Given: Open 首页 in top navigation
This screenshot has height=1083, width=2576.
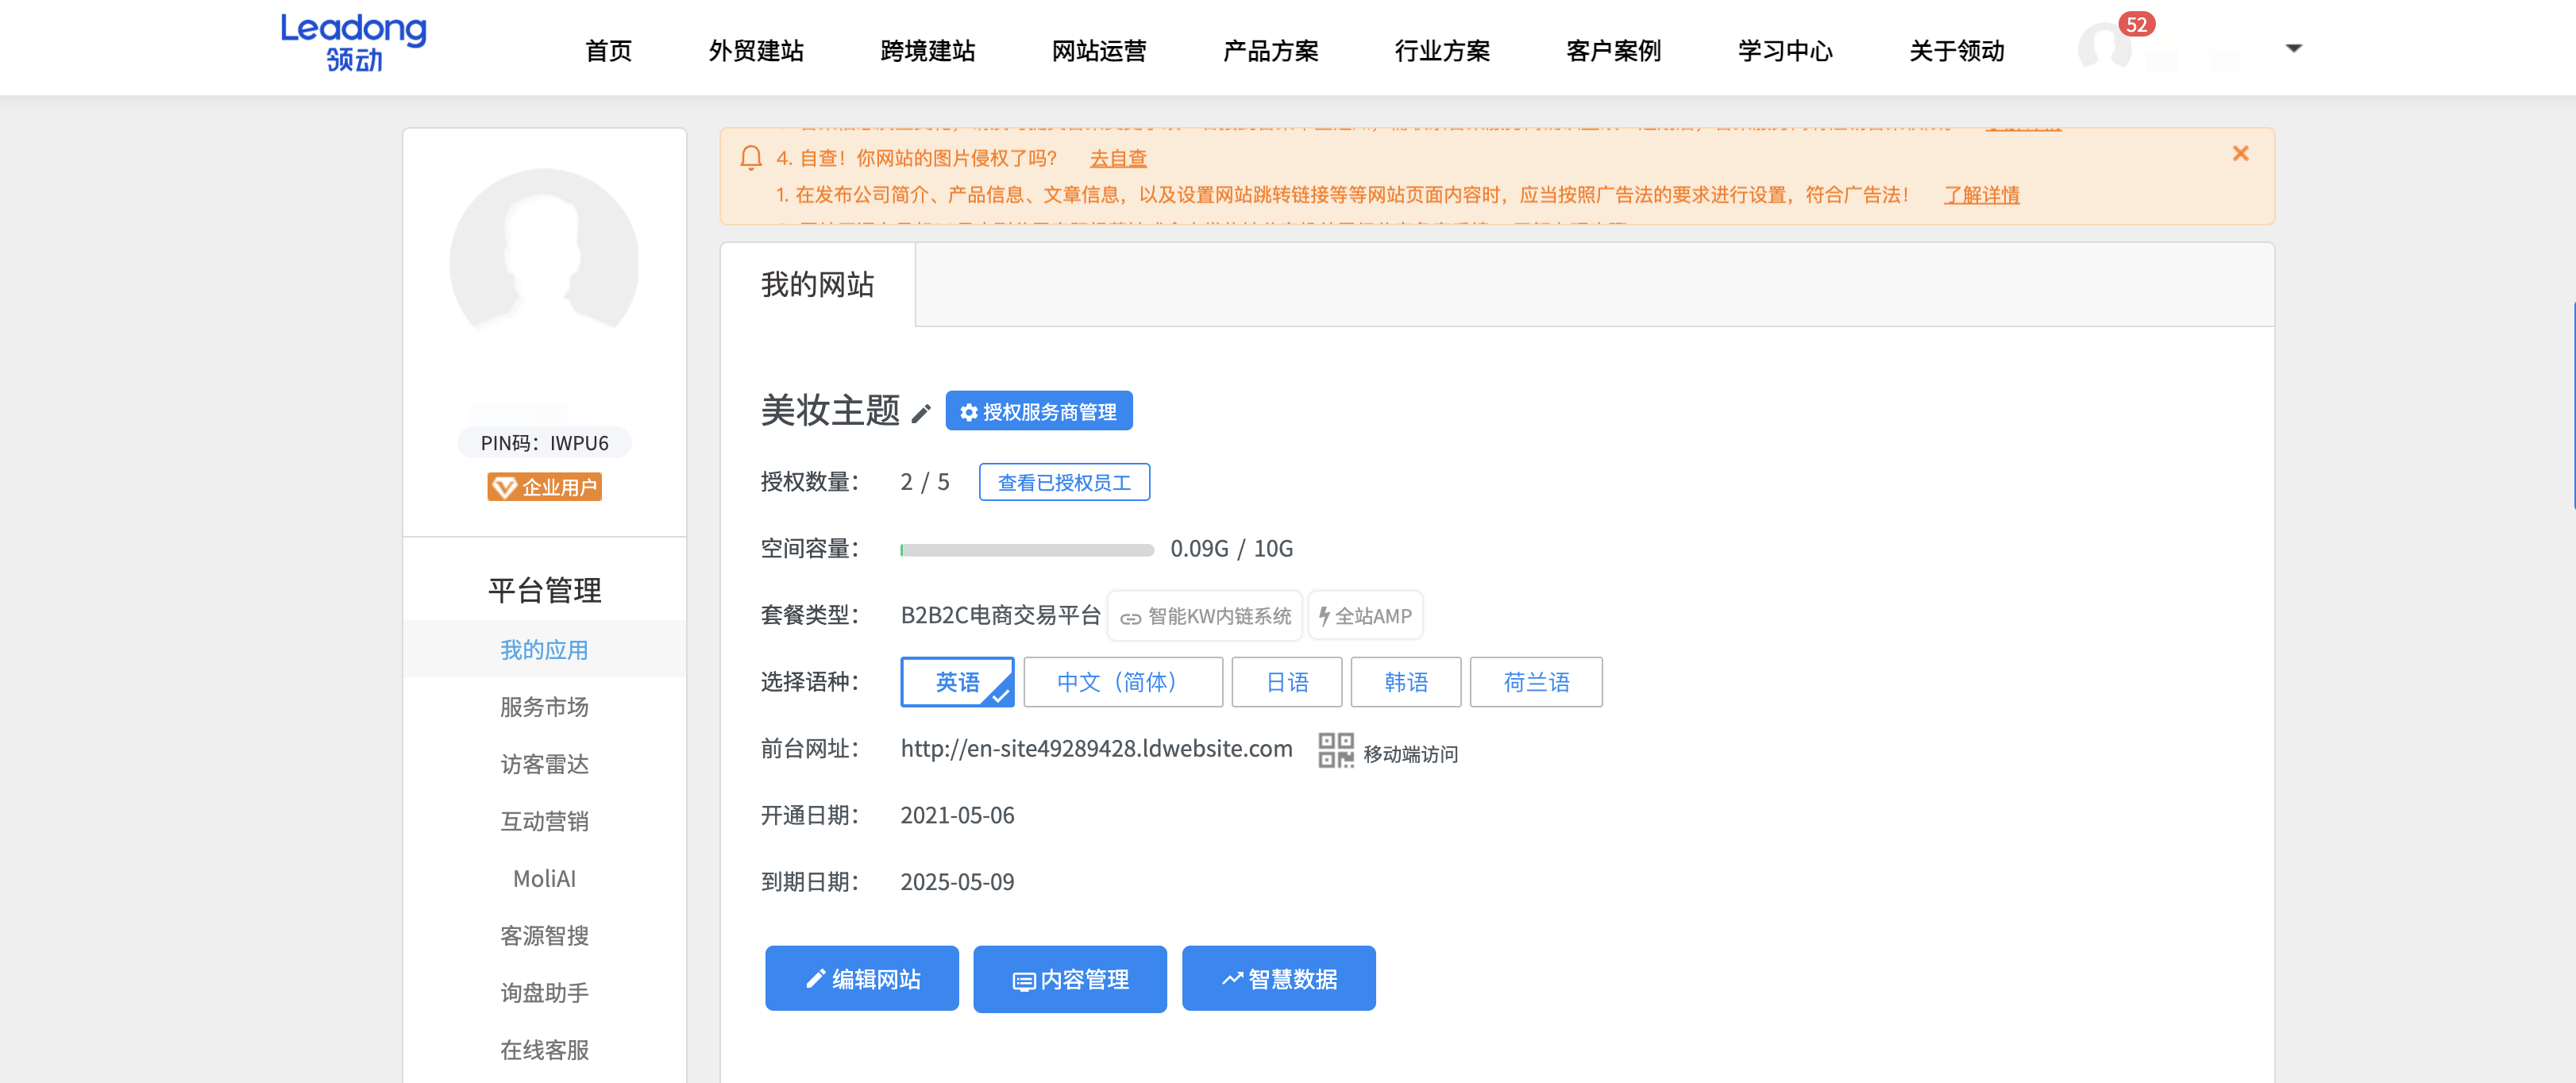Looking at the screenshot, I should click(609, 51).
